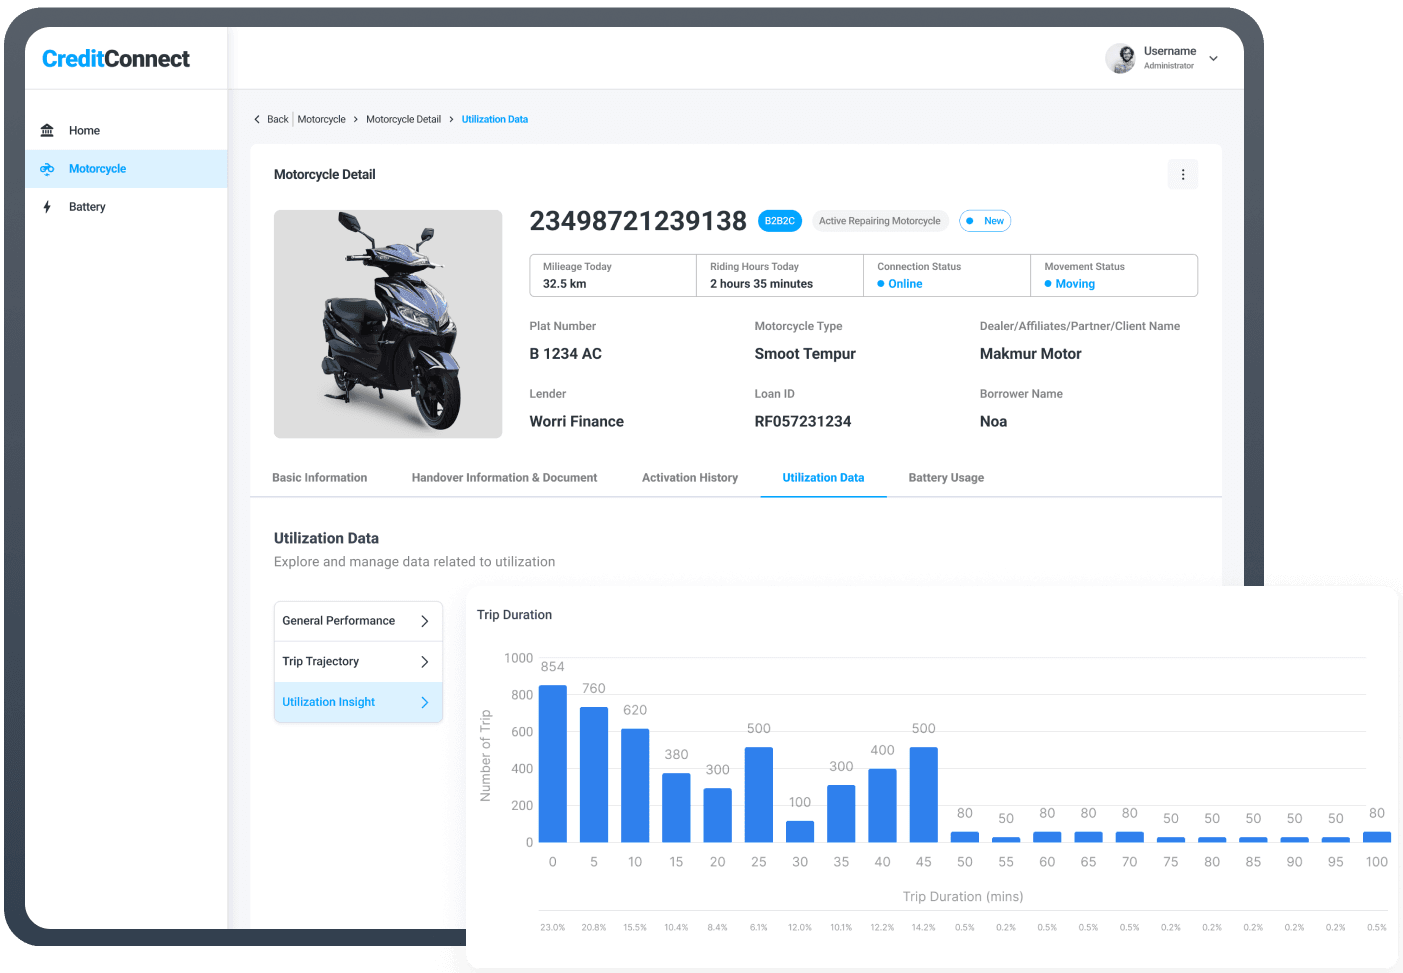Open the three-dot options menu
Viewport: 1403px width, 973px height.
pos(1182,174)
